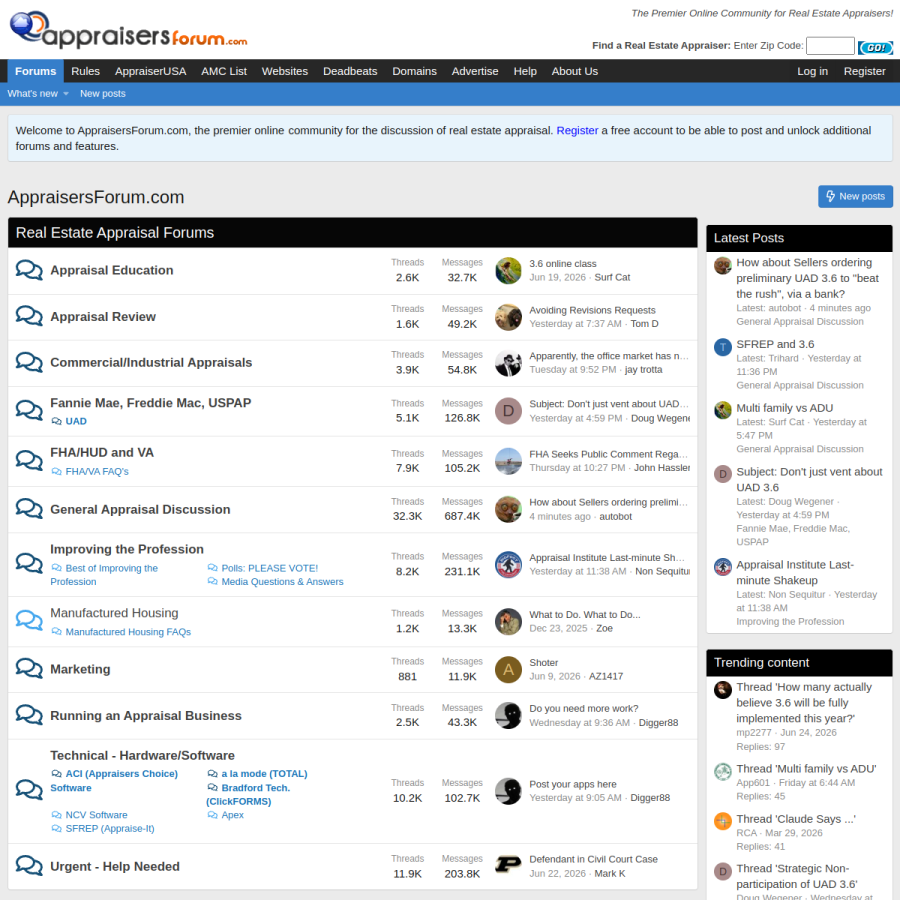The width and height of the screenshot is (900, 900).
Task: Open jay trotta avatar in Commercial row
Action: click(x=508, y=363)
